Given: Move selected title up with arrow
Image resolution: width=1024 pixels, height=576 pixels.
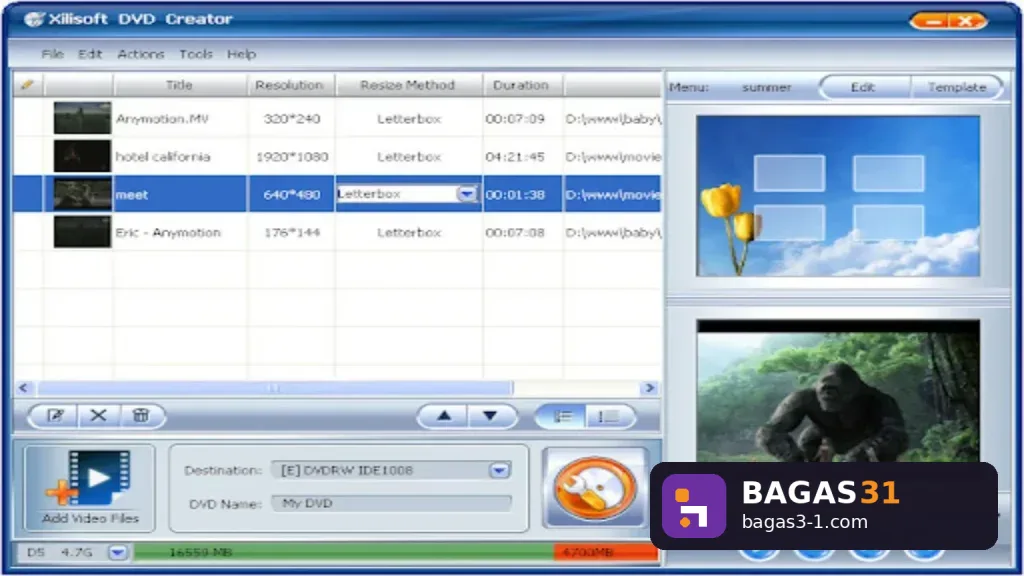Looking at the screenshot, I should (444, 416).
